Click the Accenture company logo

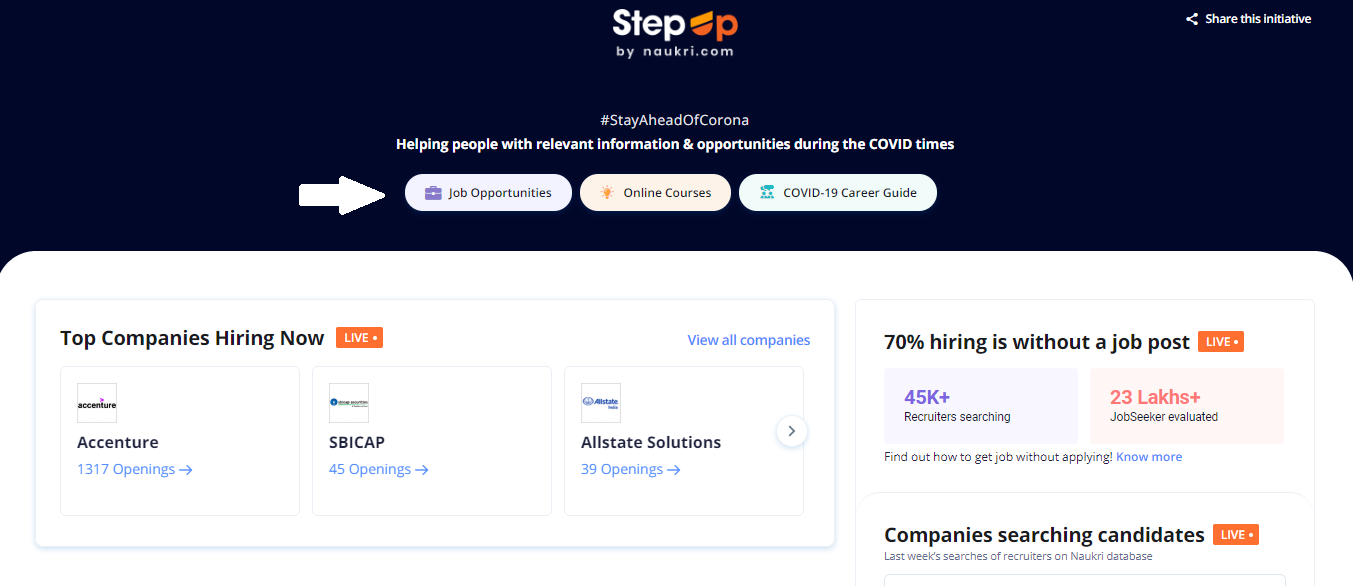pos(97,403)
